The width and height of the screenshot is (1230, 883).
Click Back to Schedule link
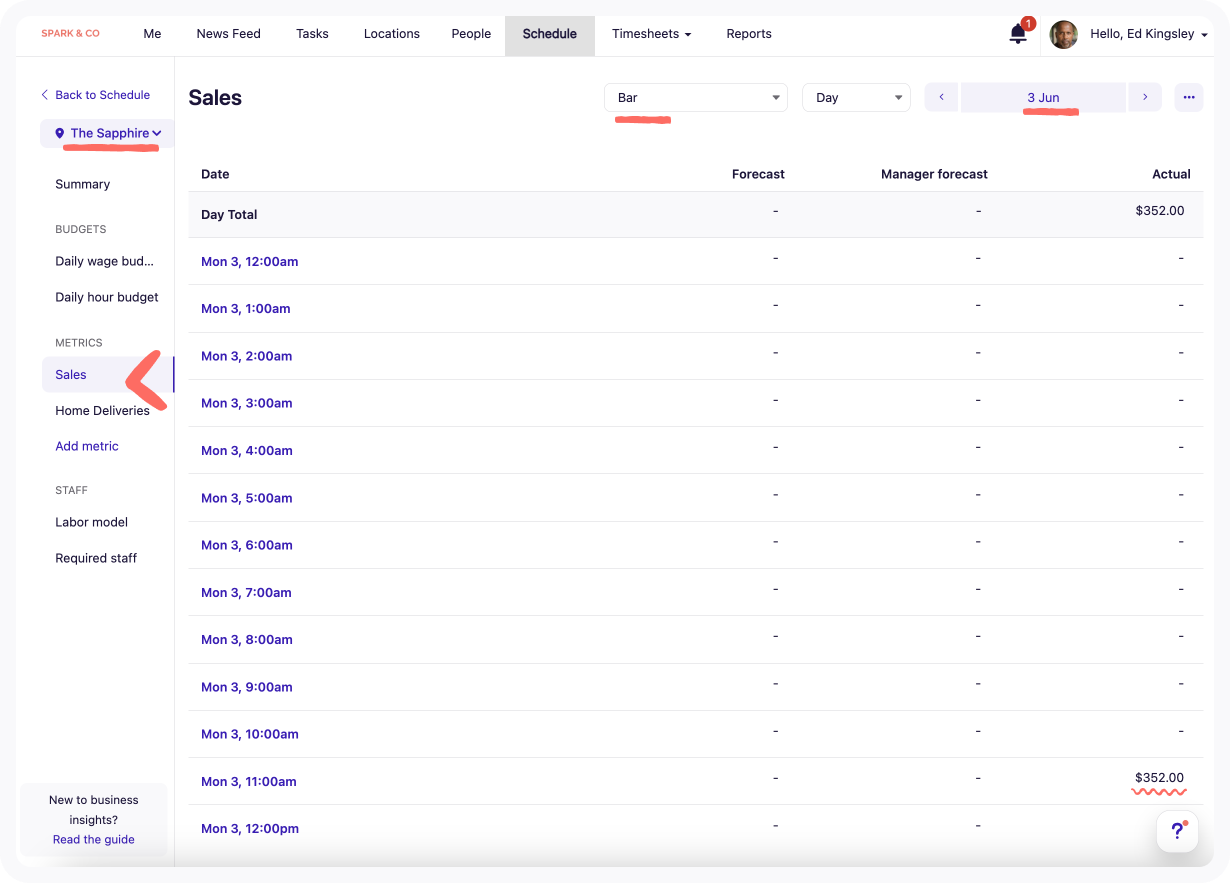[95, 95]
